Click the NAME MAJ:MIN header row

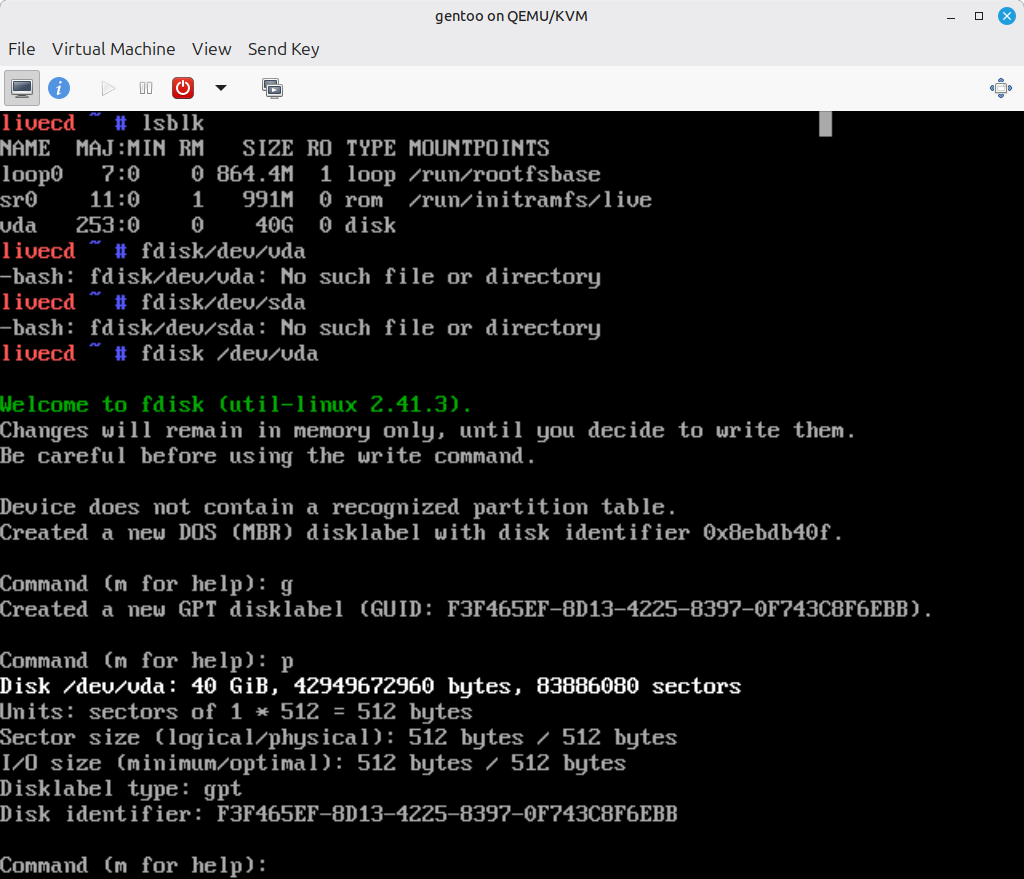point(275,148)
